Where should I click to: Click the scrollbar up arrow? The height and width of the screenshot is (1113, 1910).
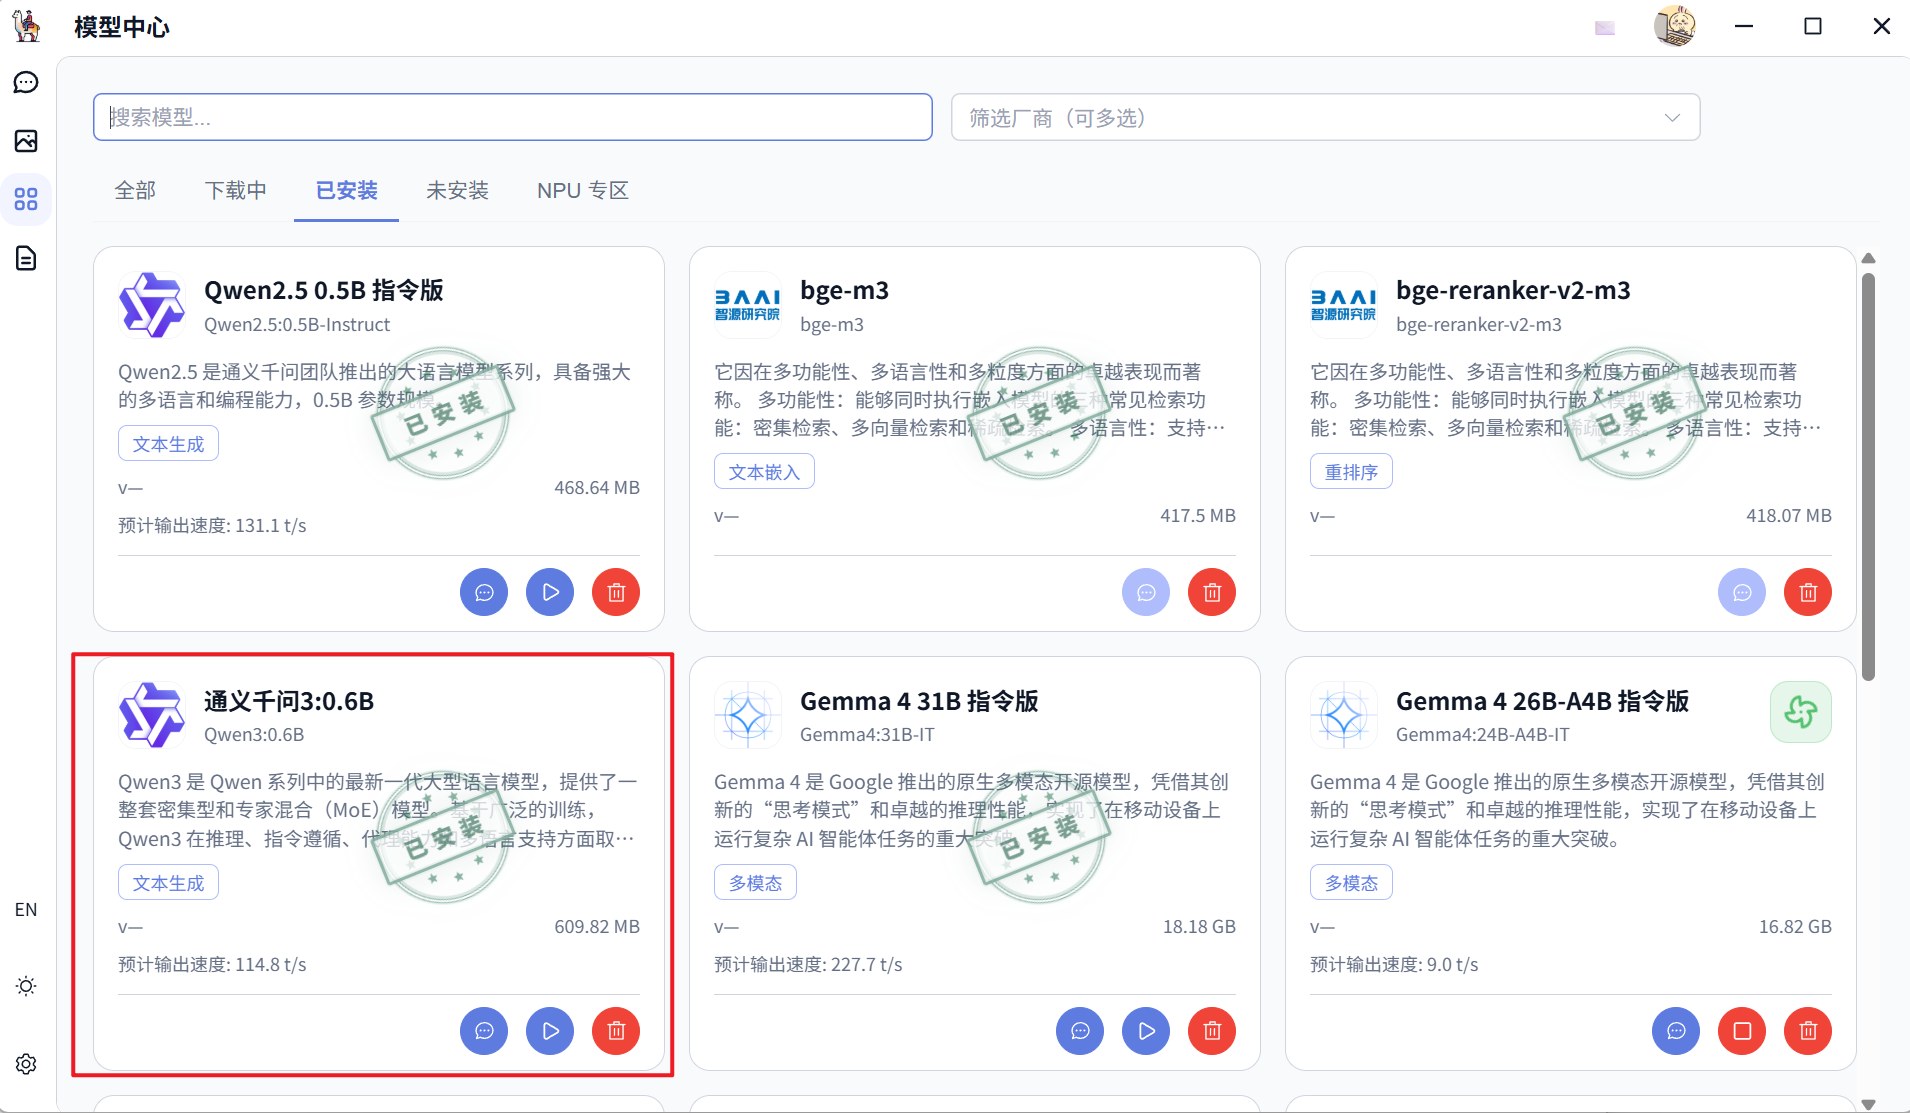tap(1868, 258)
